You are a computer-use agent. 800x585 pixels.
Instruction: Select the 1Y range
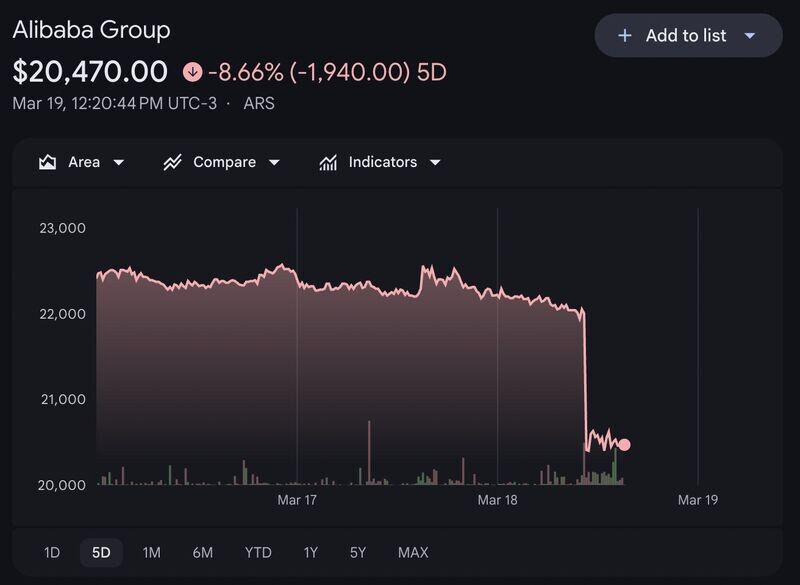click(x=310, y=552)
